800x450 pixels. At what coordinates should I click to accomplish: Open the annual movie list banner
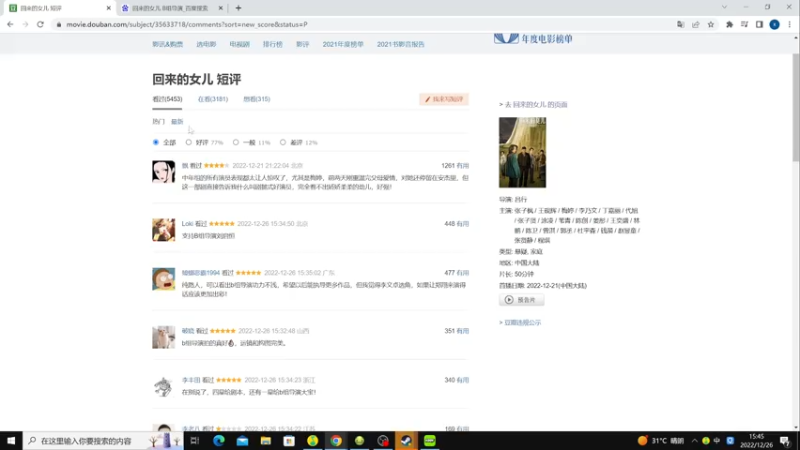[x=533, y=39]
